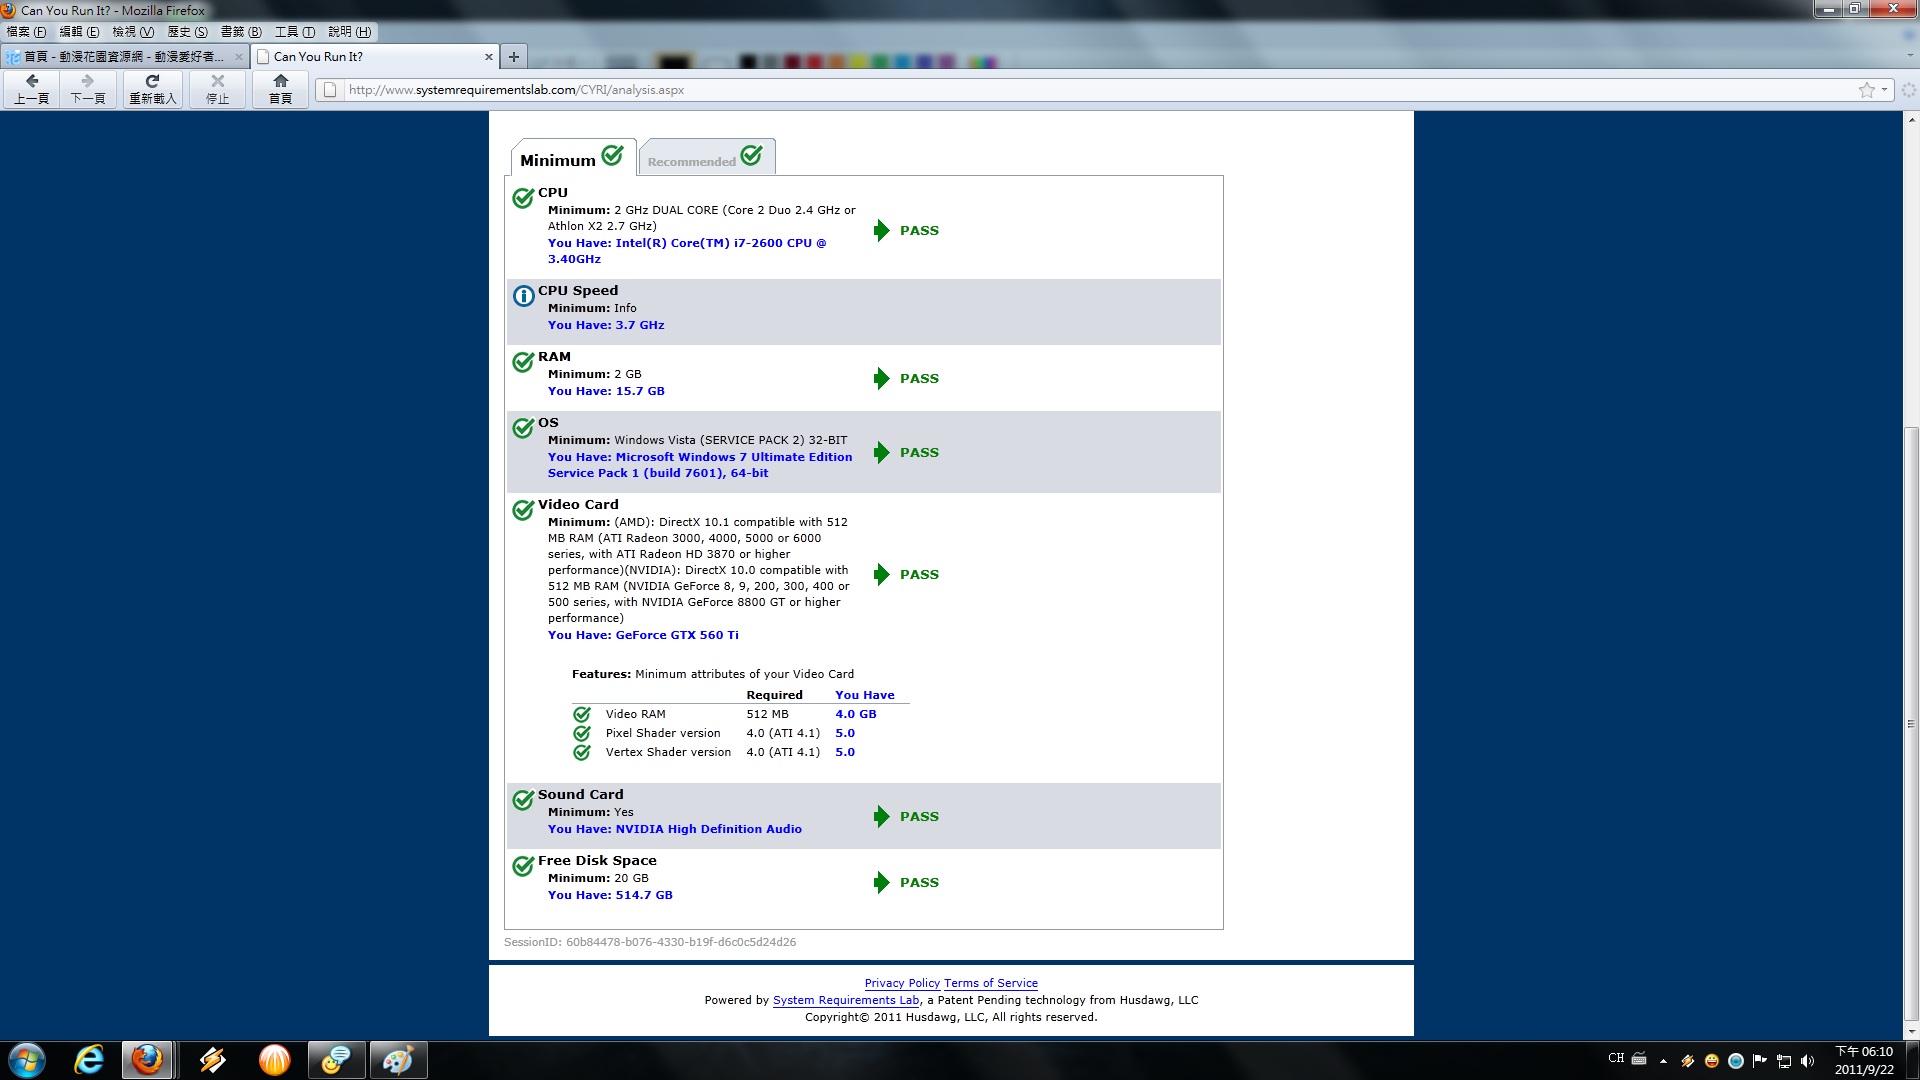
Task: Click the URL address input field
Action: click(x=1000, y=90)
